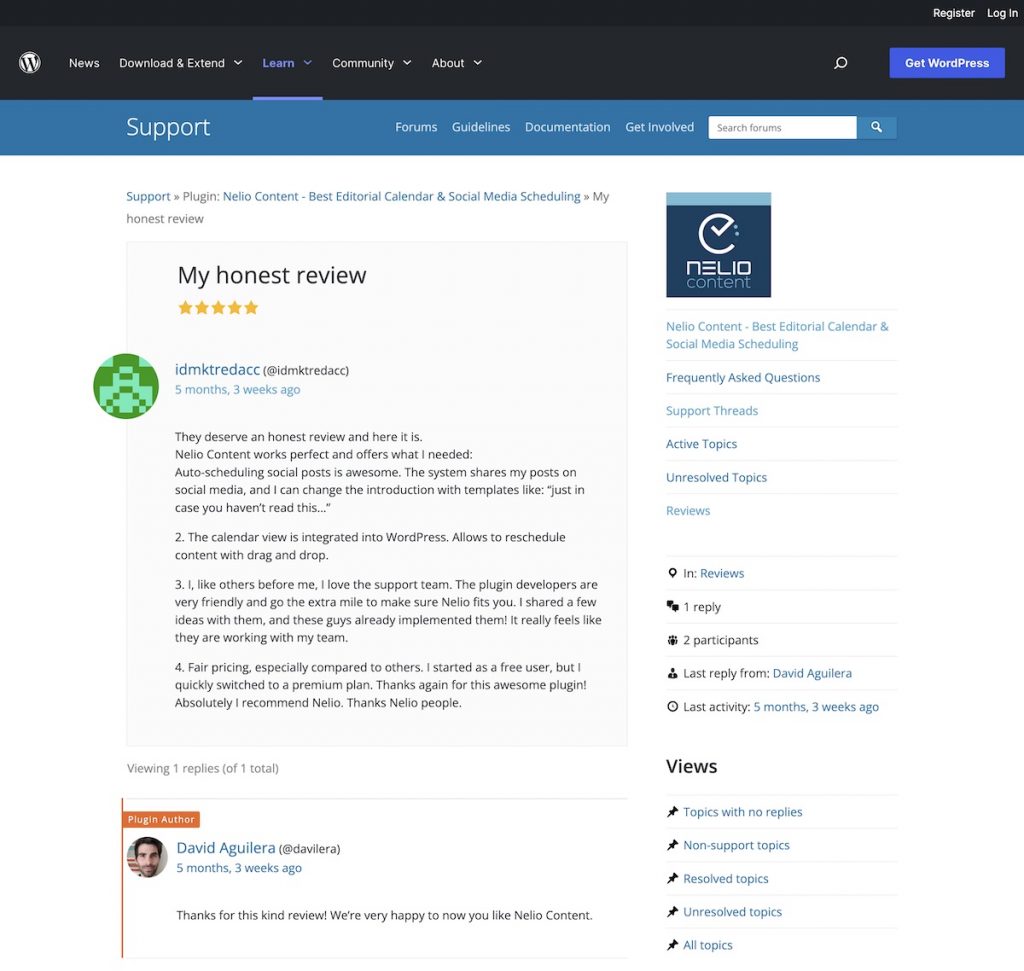Click pin icon beside Non-support topics
This screenshot has height=971, width=1024.
(x=672, y=845)
